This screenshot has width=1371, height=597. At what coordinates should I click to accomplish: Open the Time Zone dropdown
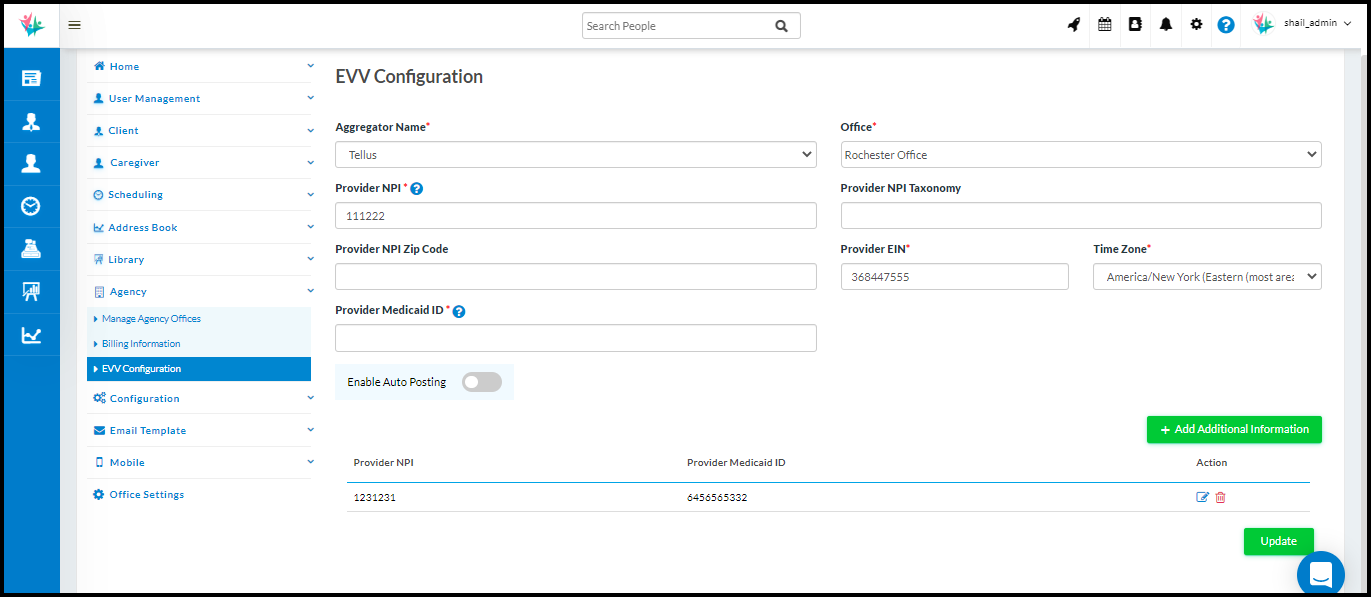tap(1206, 277)
